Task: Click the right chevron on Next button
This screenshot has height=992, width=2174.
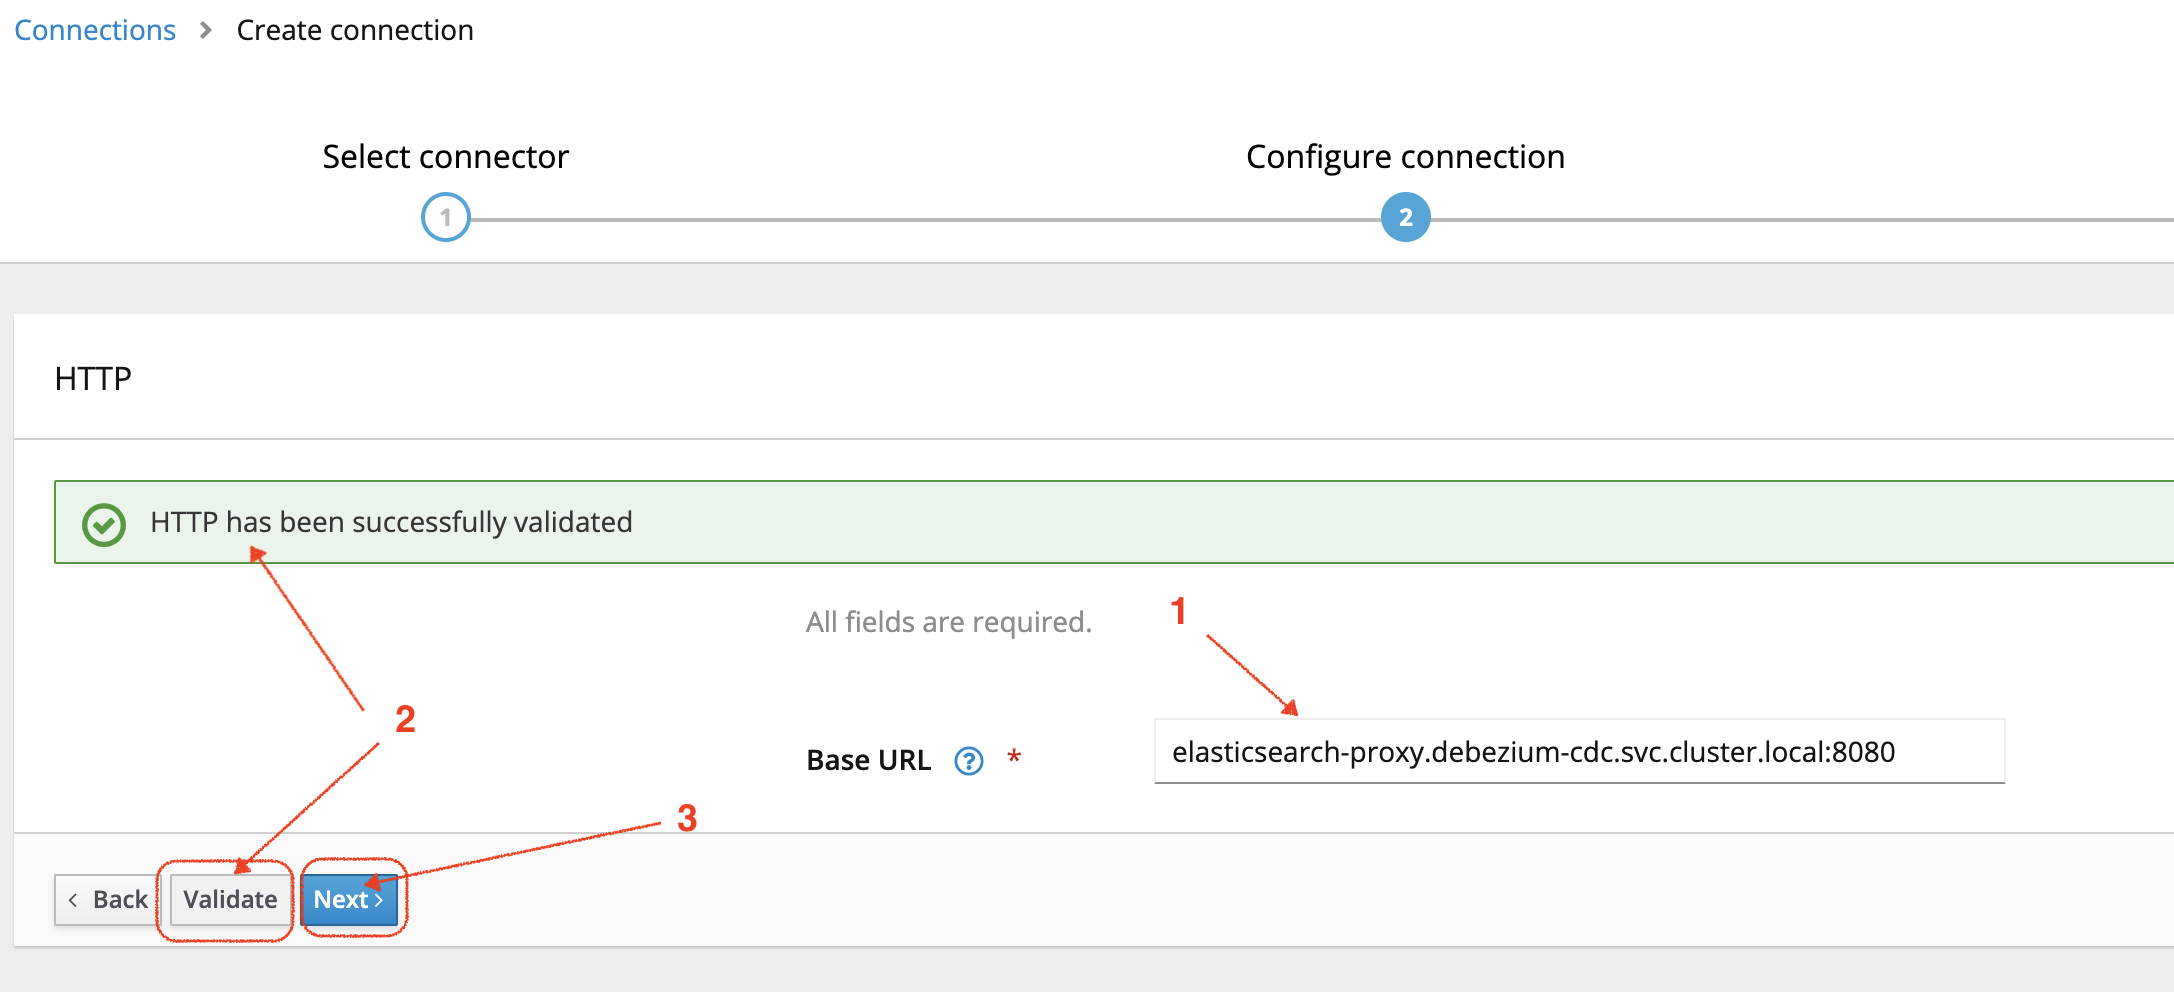Action: pyautogui.click(x=380, y=900)
